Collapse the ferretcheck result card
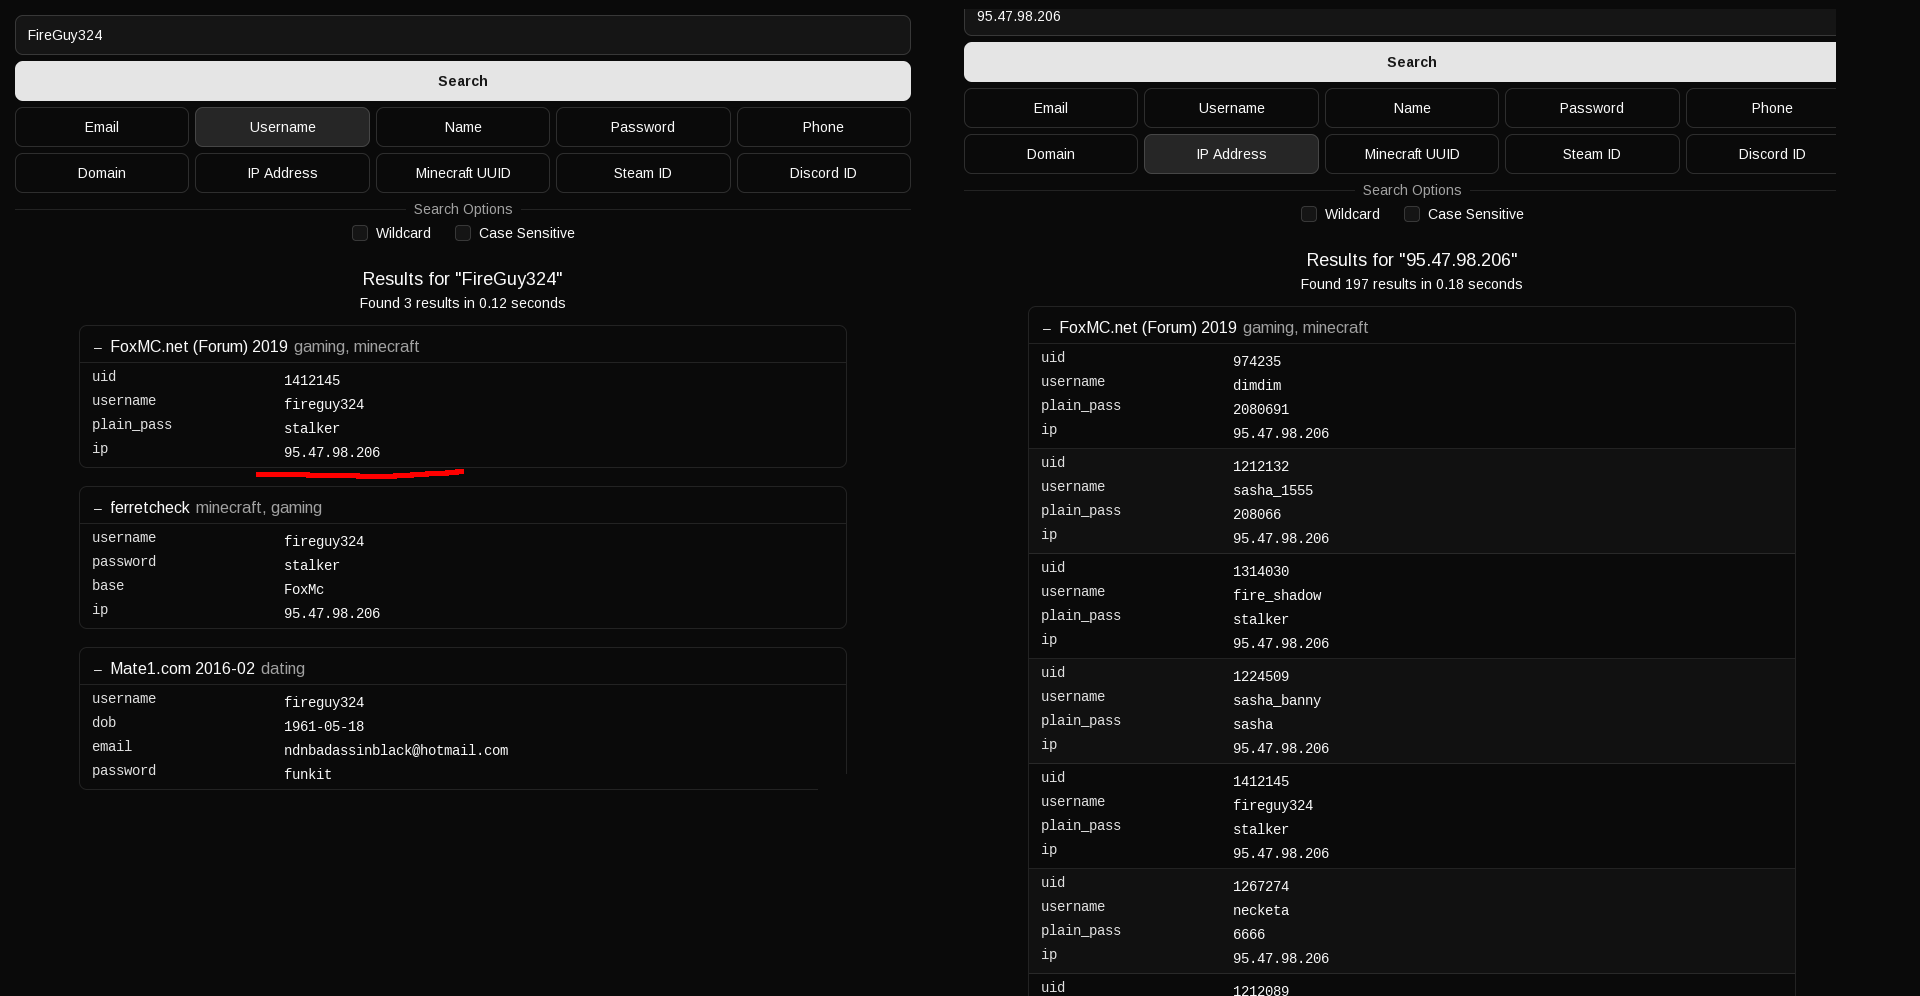This screenshot has height=996, width=1920. pyautogui.click(x=98, y=508)
